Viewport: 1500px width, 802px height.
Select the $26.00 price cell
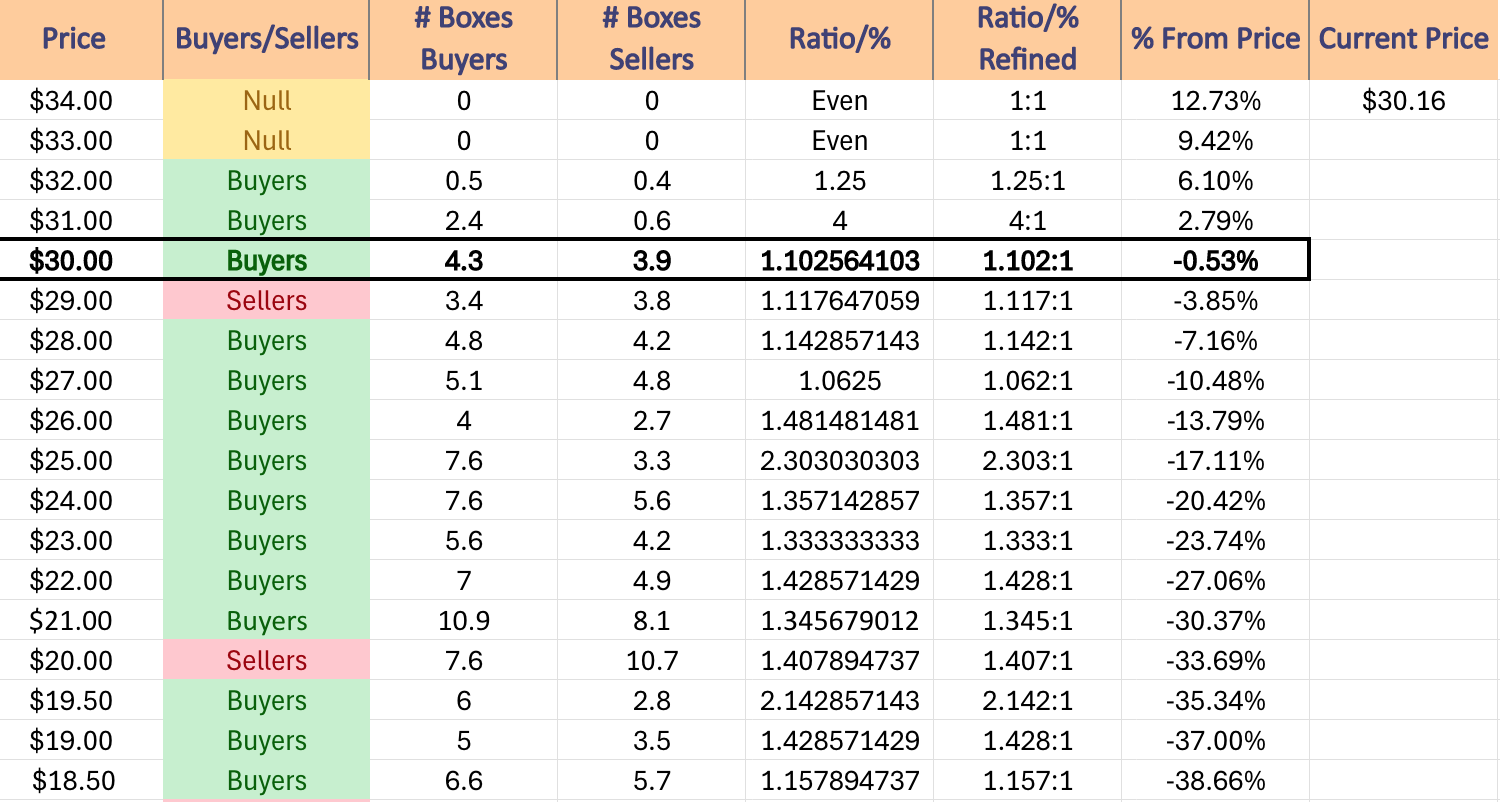coord(81,420)
